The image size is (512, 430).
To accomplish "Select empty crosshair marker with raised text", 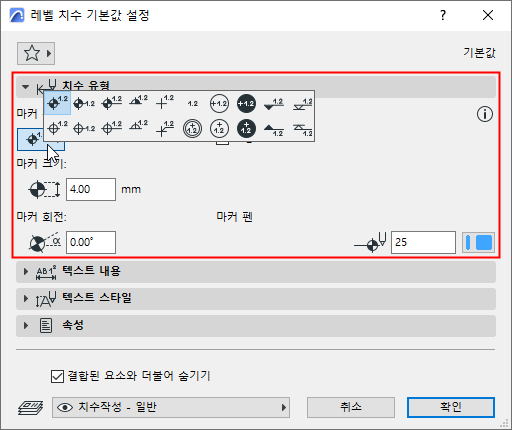I will [57, 128].
